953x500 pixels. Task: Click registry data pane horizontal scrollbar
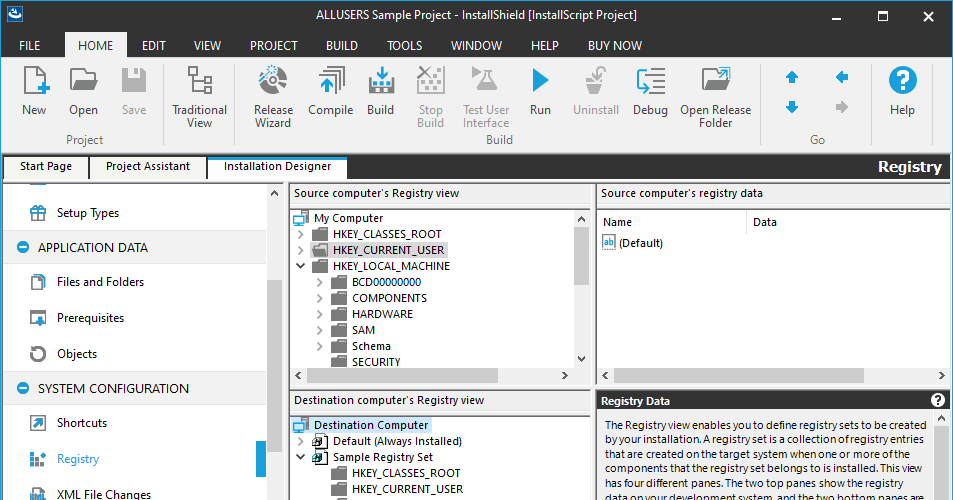[738, 375]
